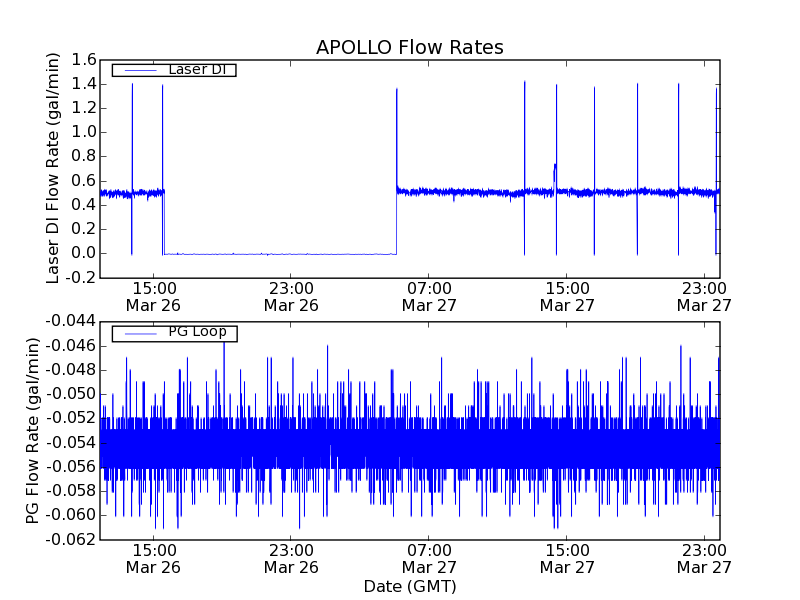Click "15:00 Mar 26" under the PG Loop plot
The image size is (800, 600).
(154, 559)
